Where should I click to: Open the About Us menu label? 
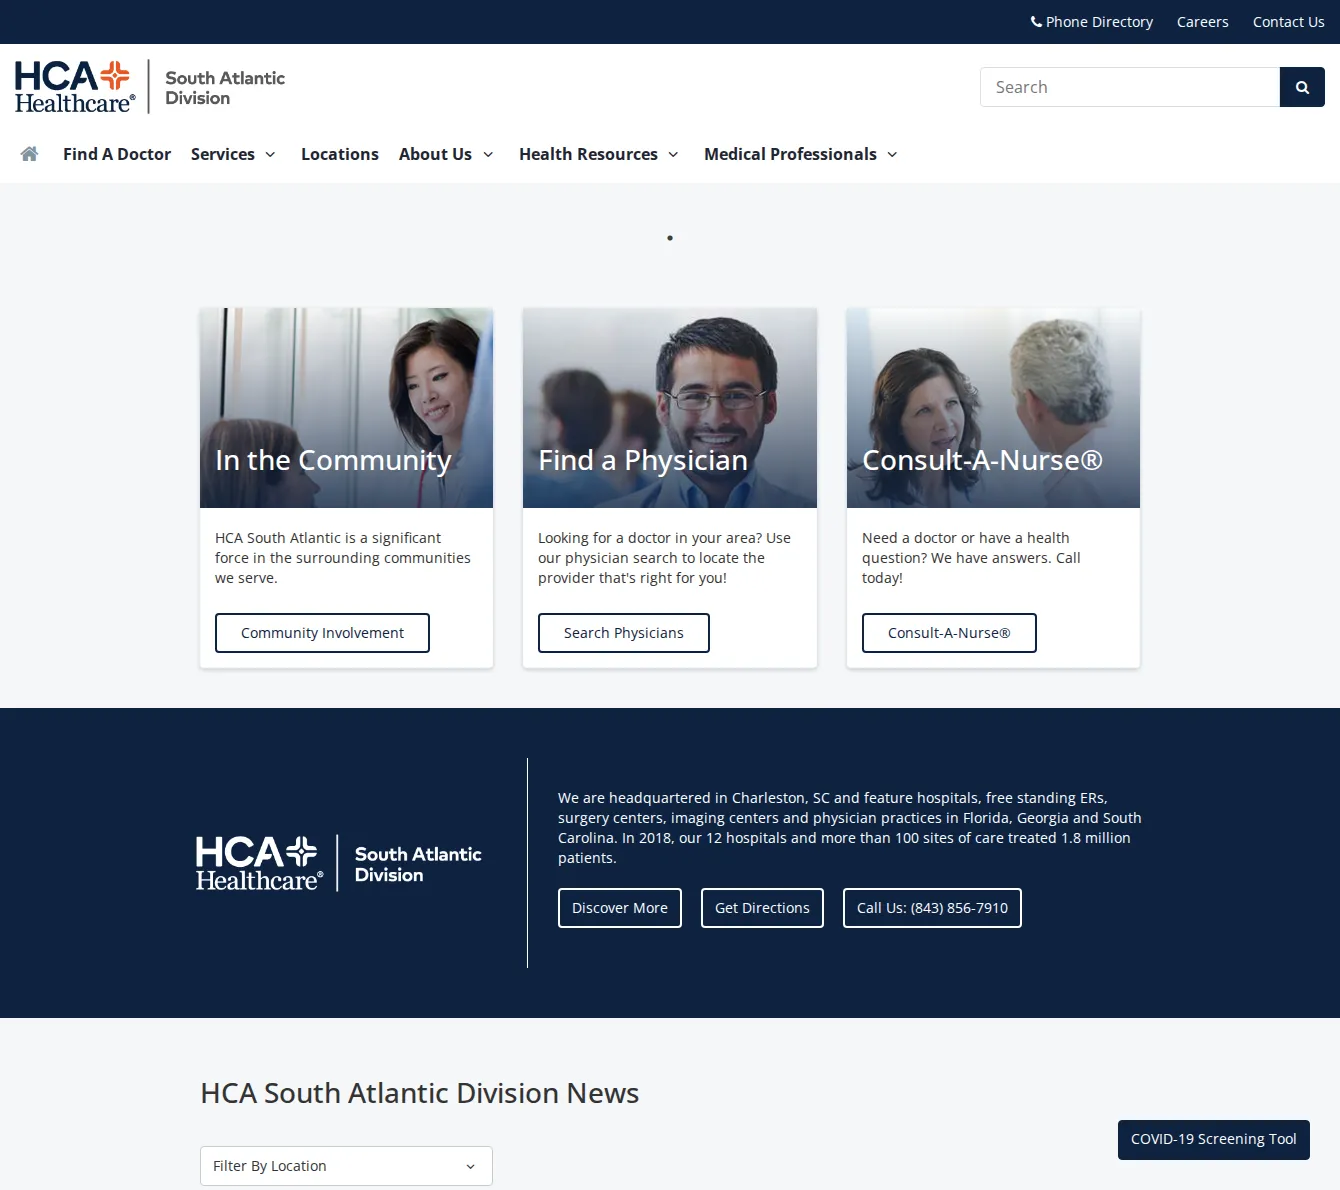click(x=435, y=154)
